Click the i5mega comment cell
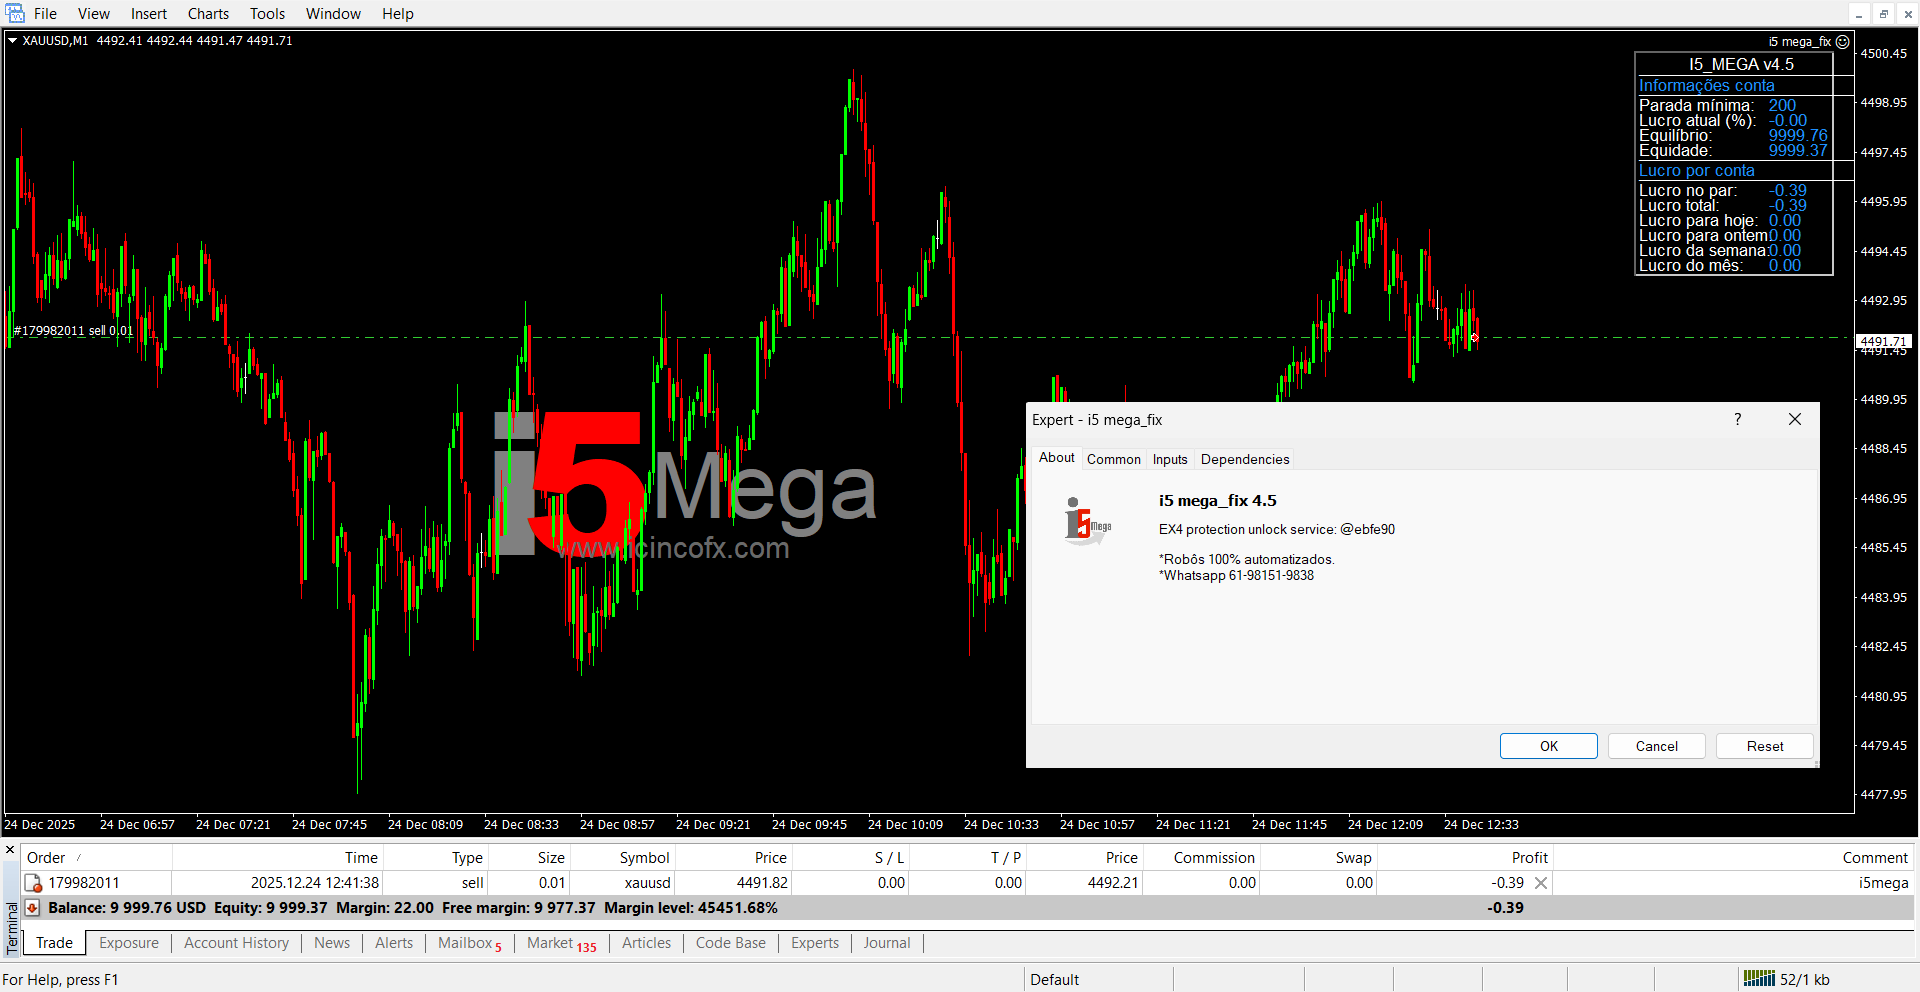Screen dimensions: 1920x992 pos(1883,883)
